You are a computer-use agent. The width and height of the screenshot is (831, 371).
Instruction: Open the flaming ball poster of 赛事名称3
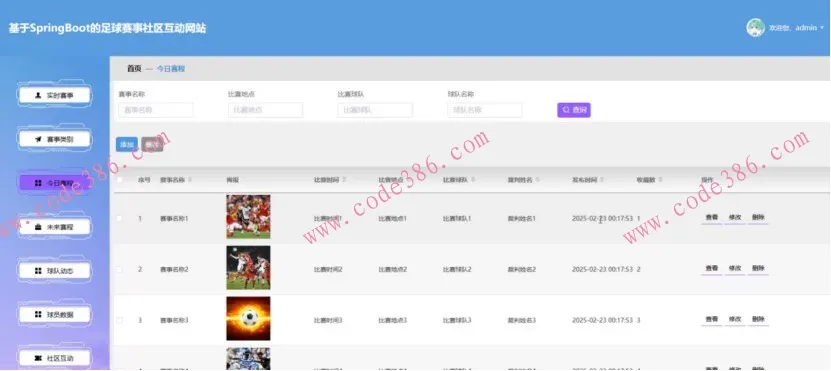[248, 319]
